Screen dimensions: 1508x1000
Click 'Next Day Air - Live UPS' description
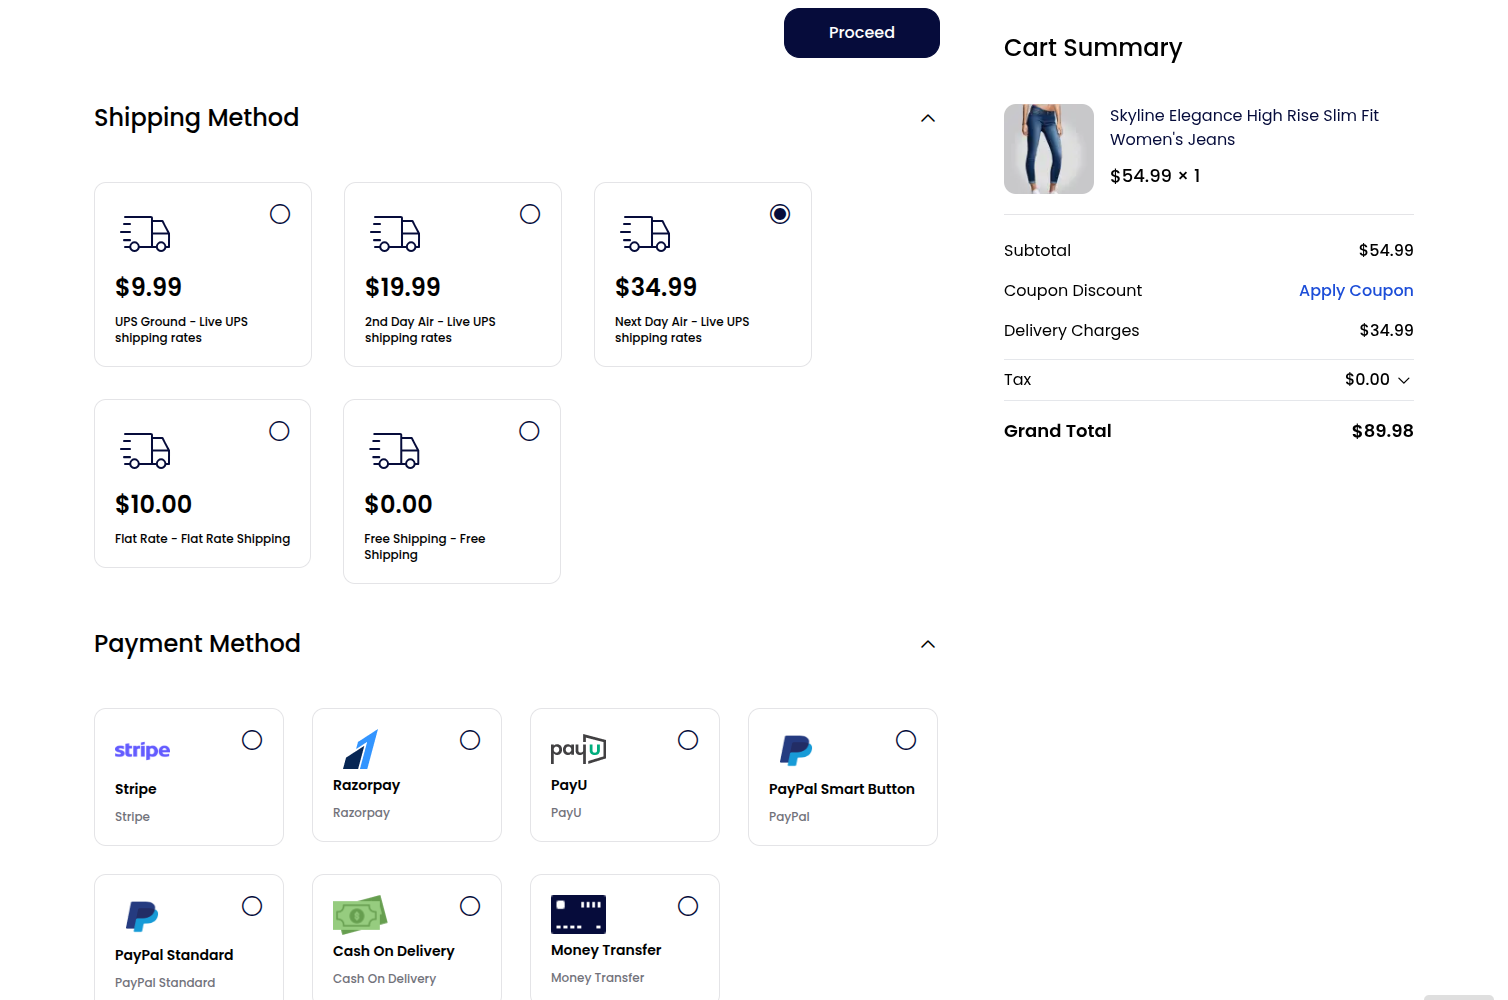click(682, 330)
